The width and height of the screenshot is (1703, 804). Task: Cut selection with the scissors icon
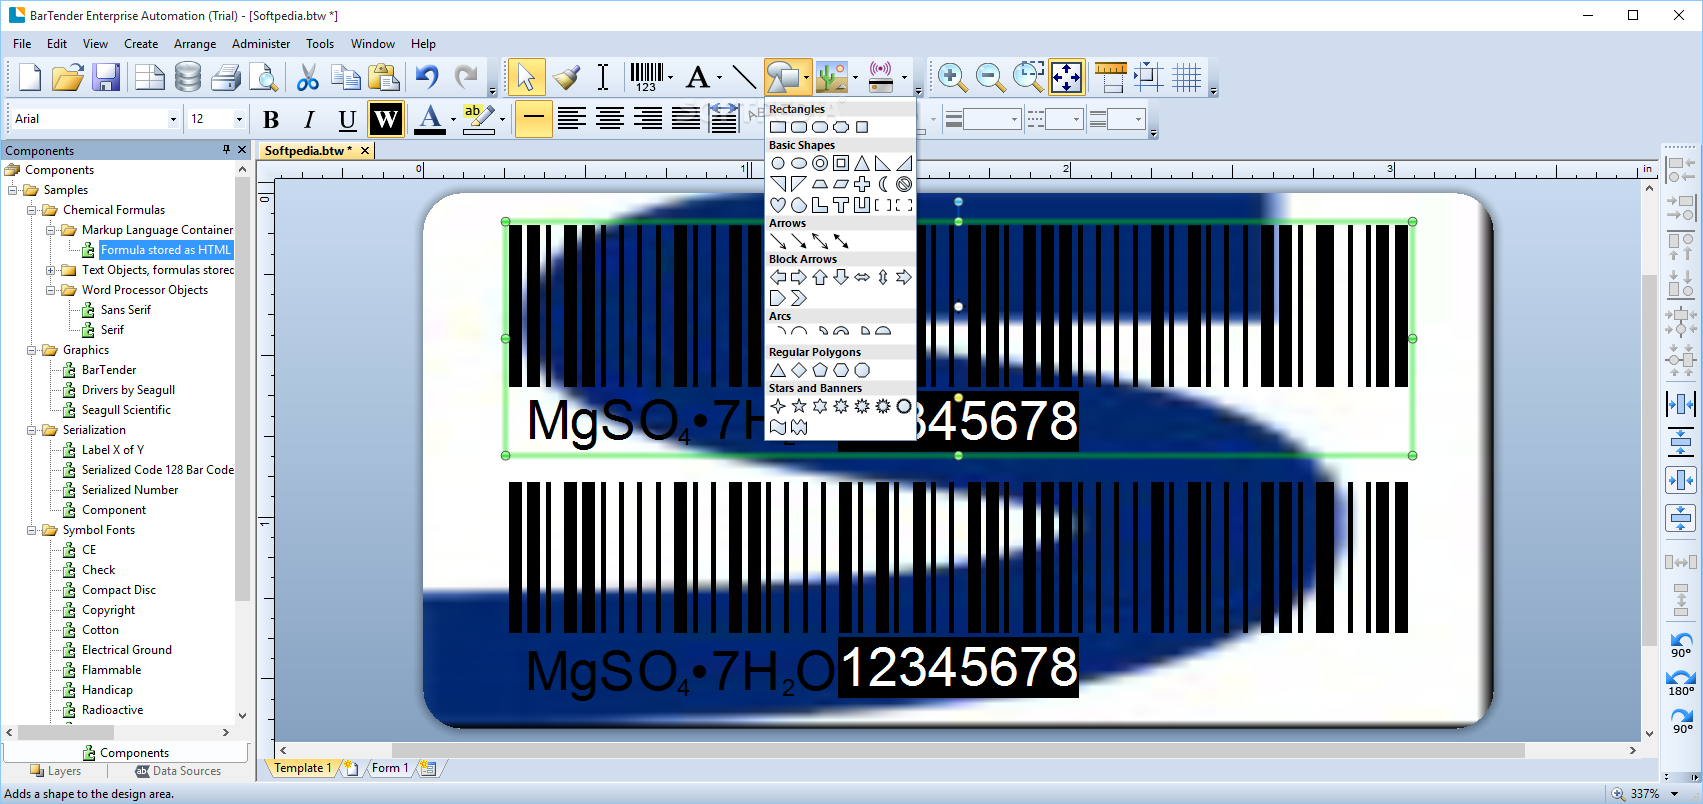coord(307,77)
